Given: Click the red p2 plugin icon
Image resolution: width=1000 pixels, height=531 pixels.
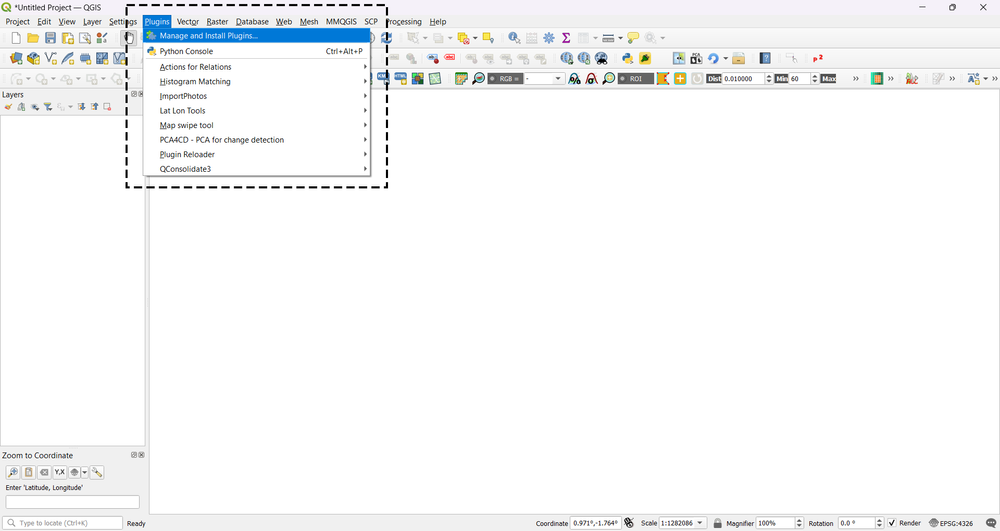Looking at the screenshot, I should click(818, 59).
